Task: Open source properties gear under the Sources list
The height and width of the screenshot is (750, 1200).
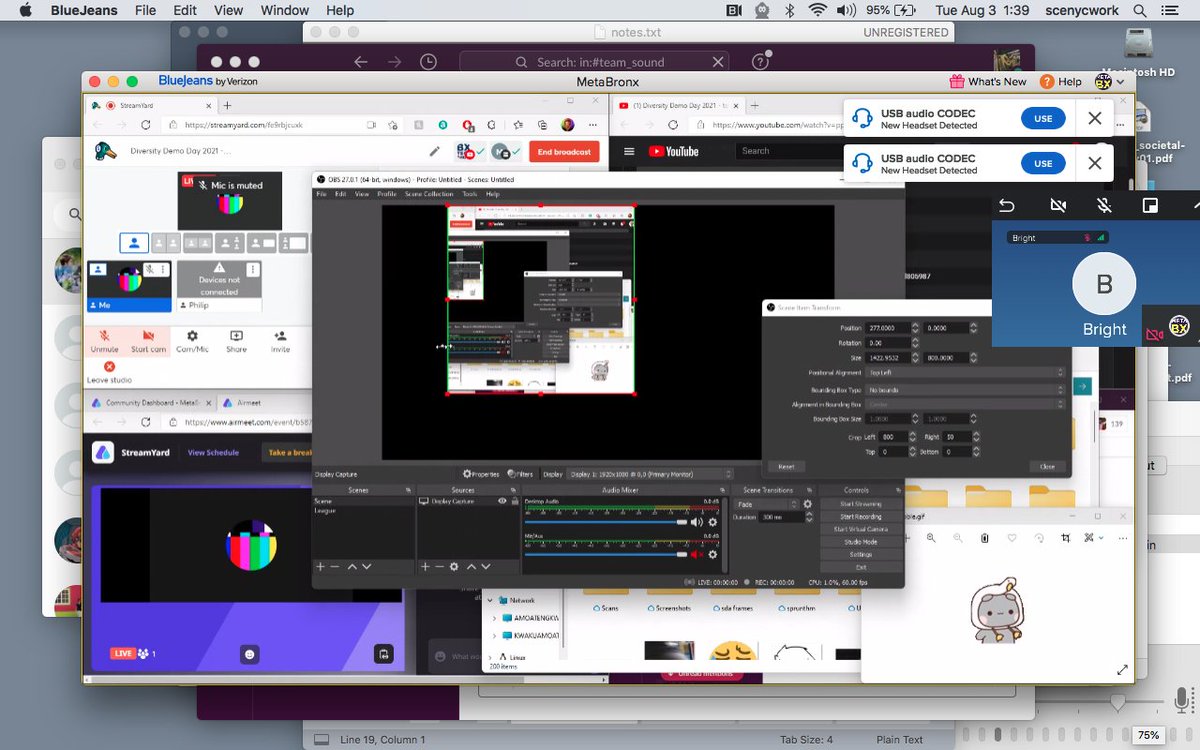Action: [454, 566]
